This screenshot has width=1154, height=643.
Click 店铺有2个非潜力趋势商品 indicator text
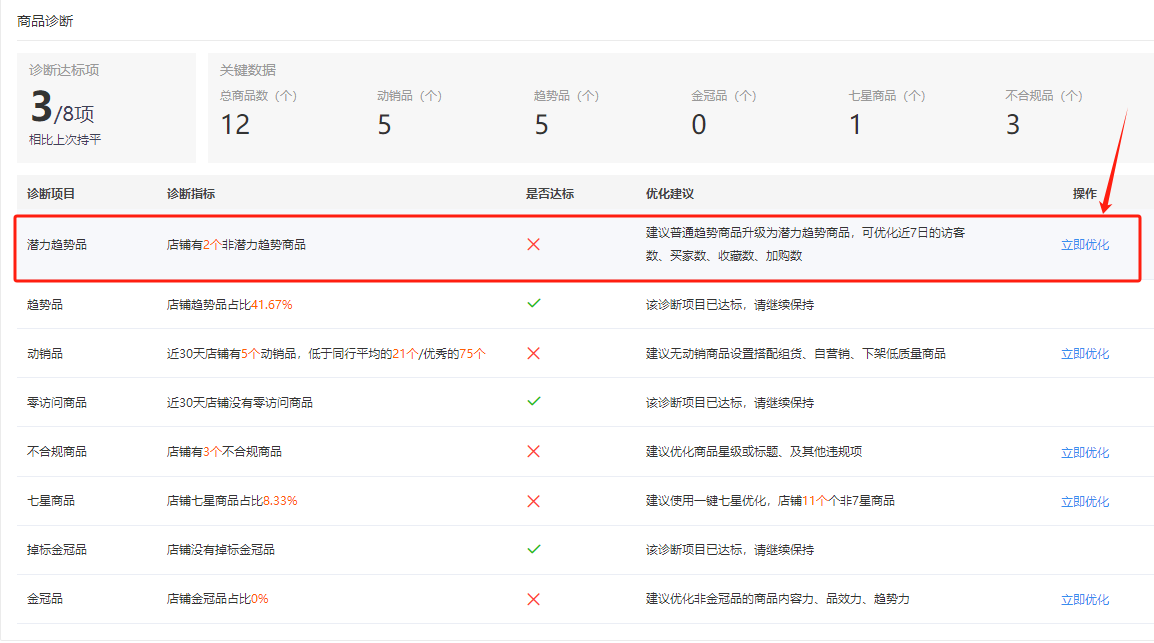pyautogui.click(x=236, y=244)
